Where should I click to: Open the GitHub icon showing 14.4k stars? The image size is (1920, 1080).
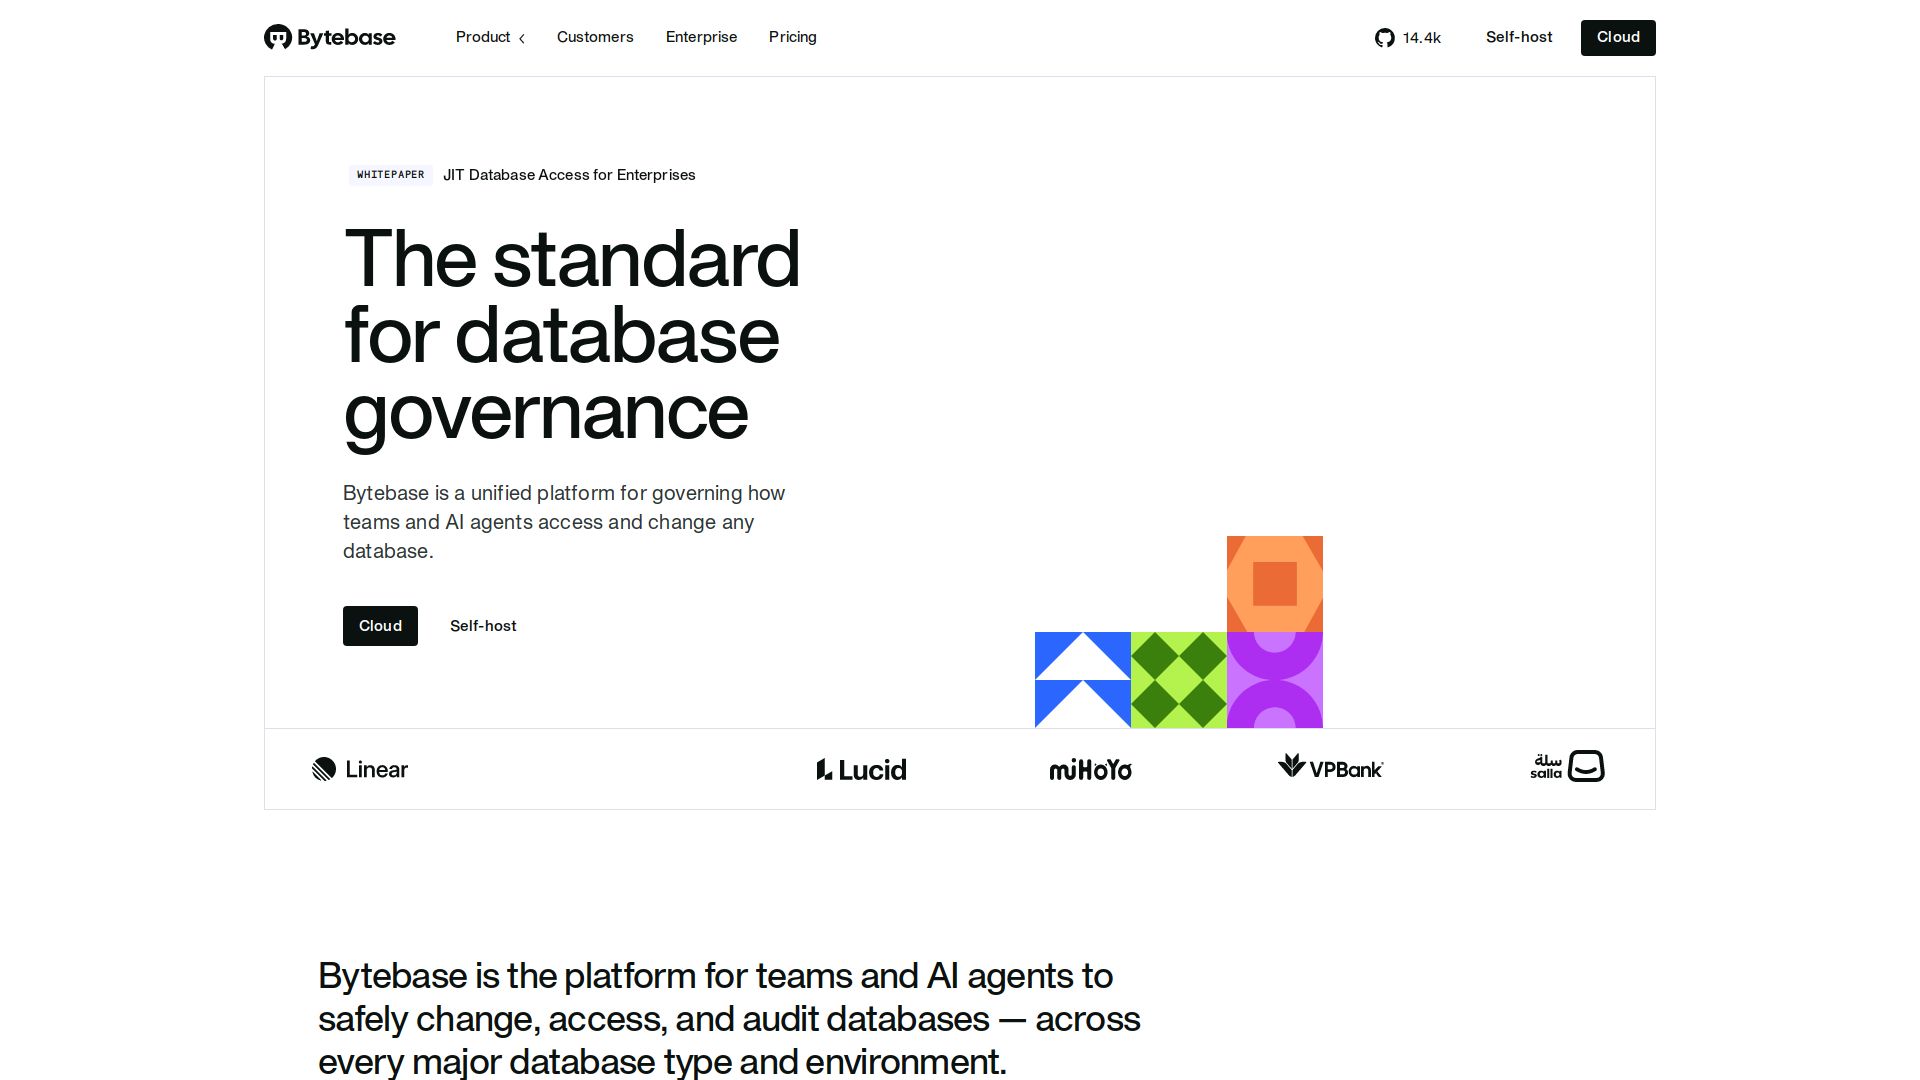coord(1384,38)
